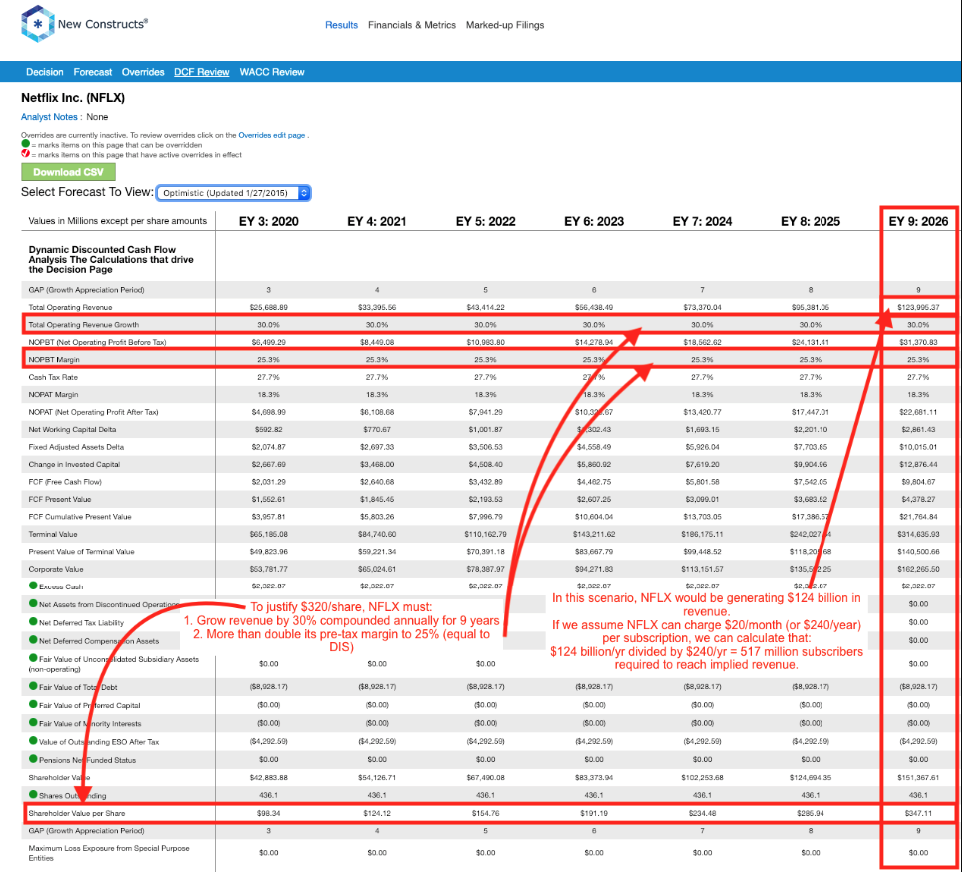
Task: Click the EY 9: 2026 column header
Action: [x=918, y=221]
